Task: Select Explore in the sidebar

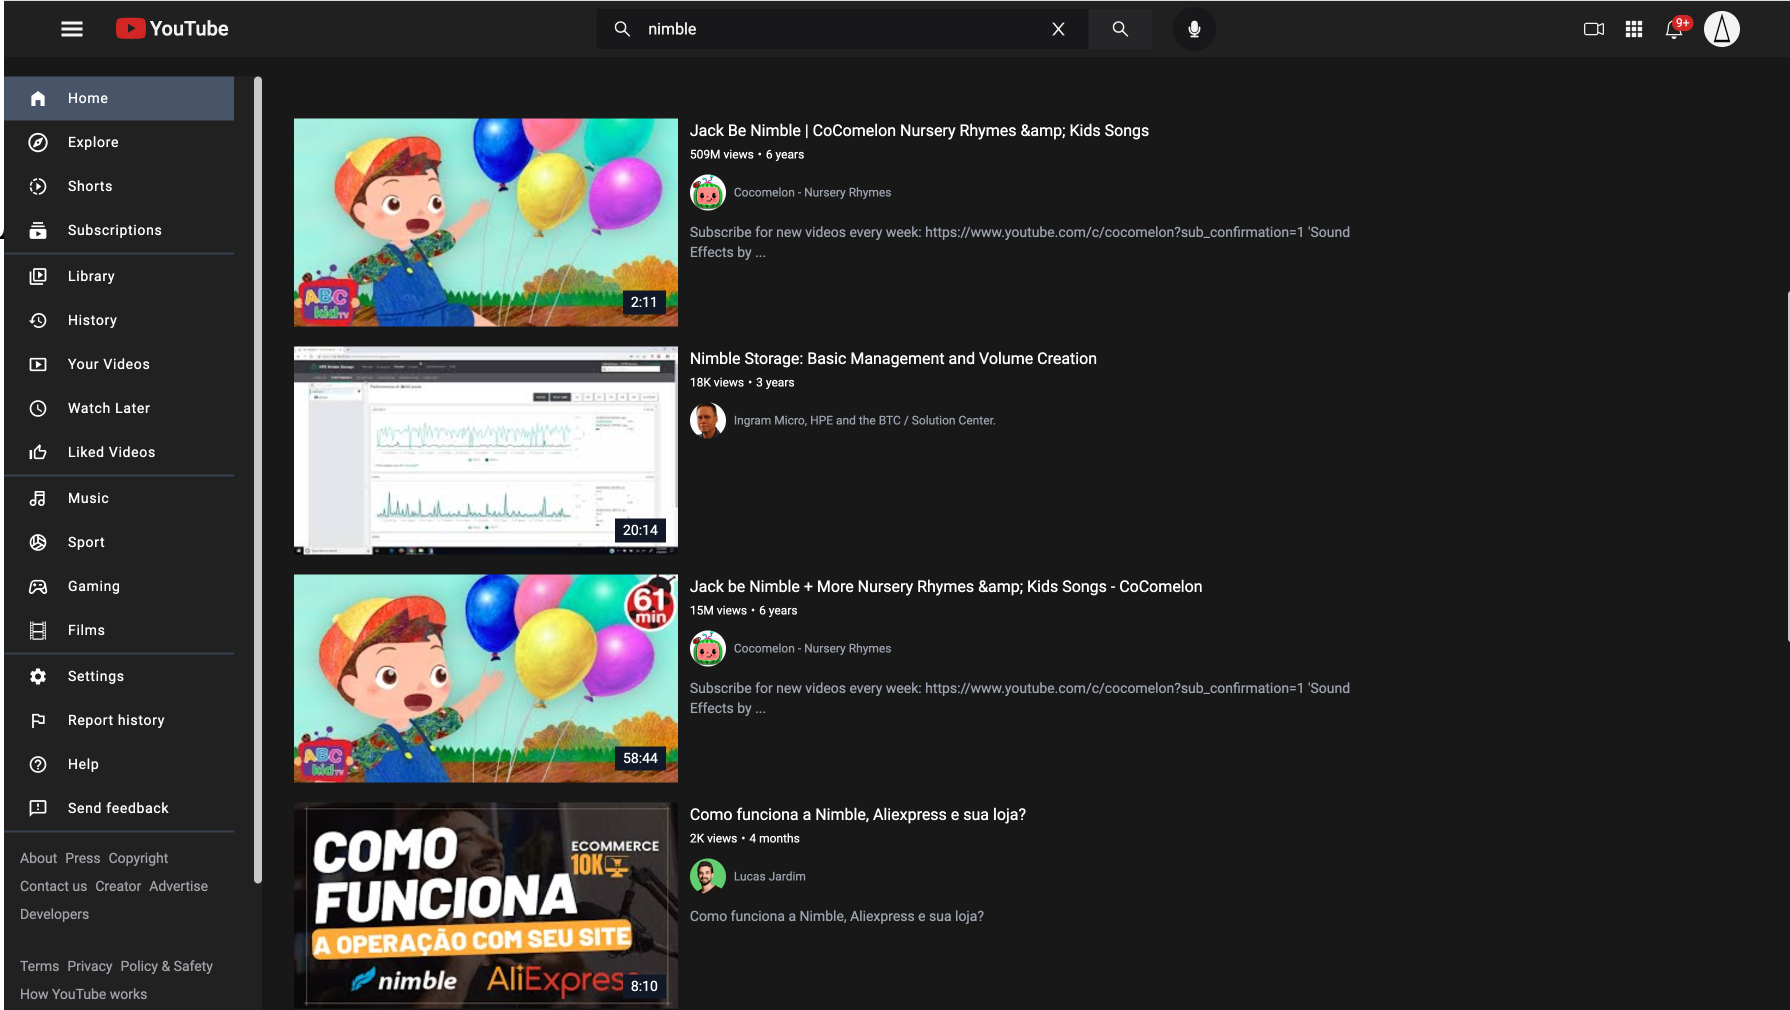Action: click(93, 142)
